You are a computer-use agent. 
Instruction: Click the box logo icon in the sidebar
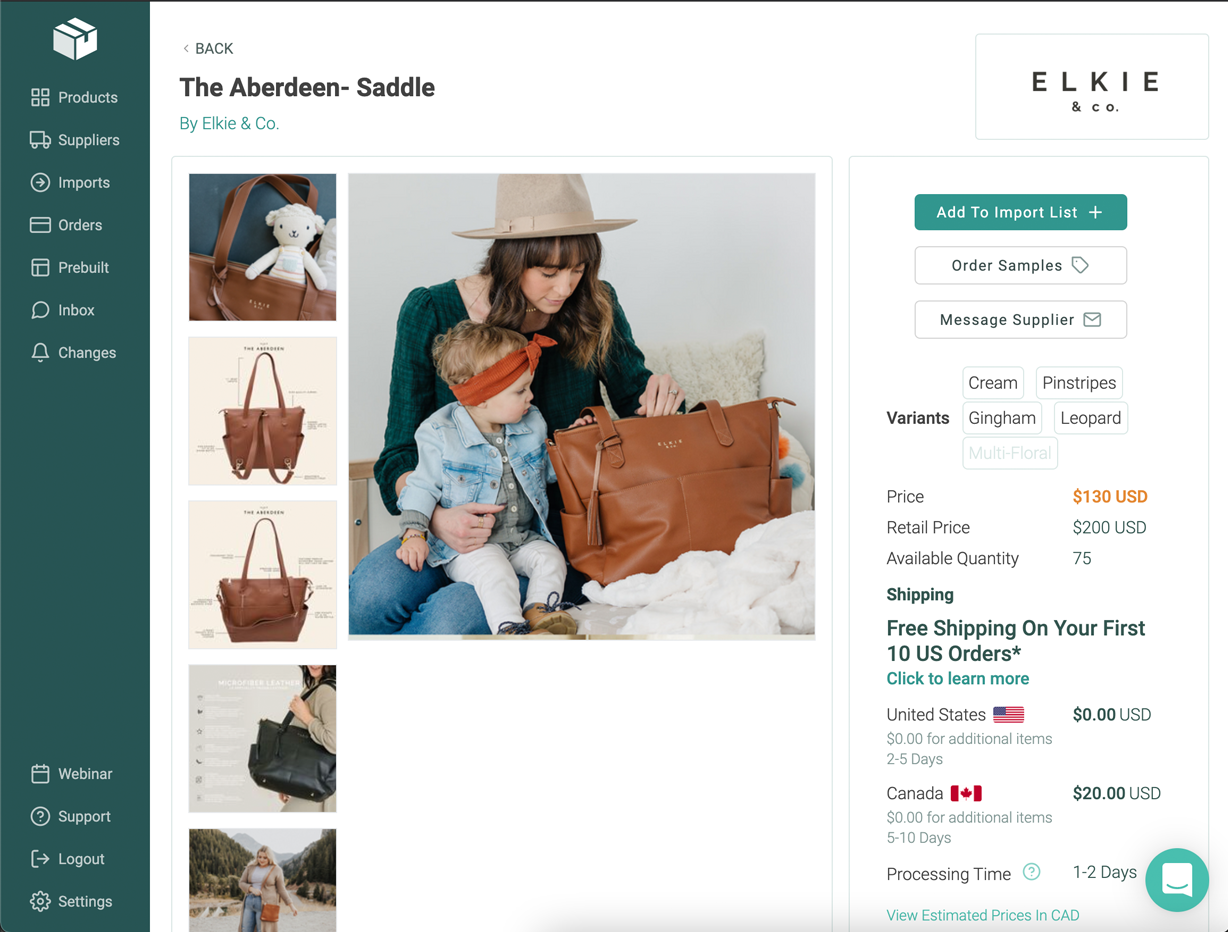tap(75, 39)
